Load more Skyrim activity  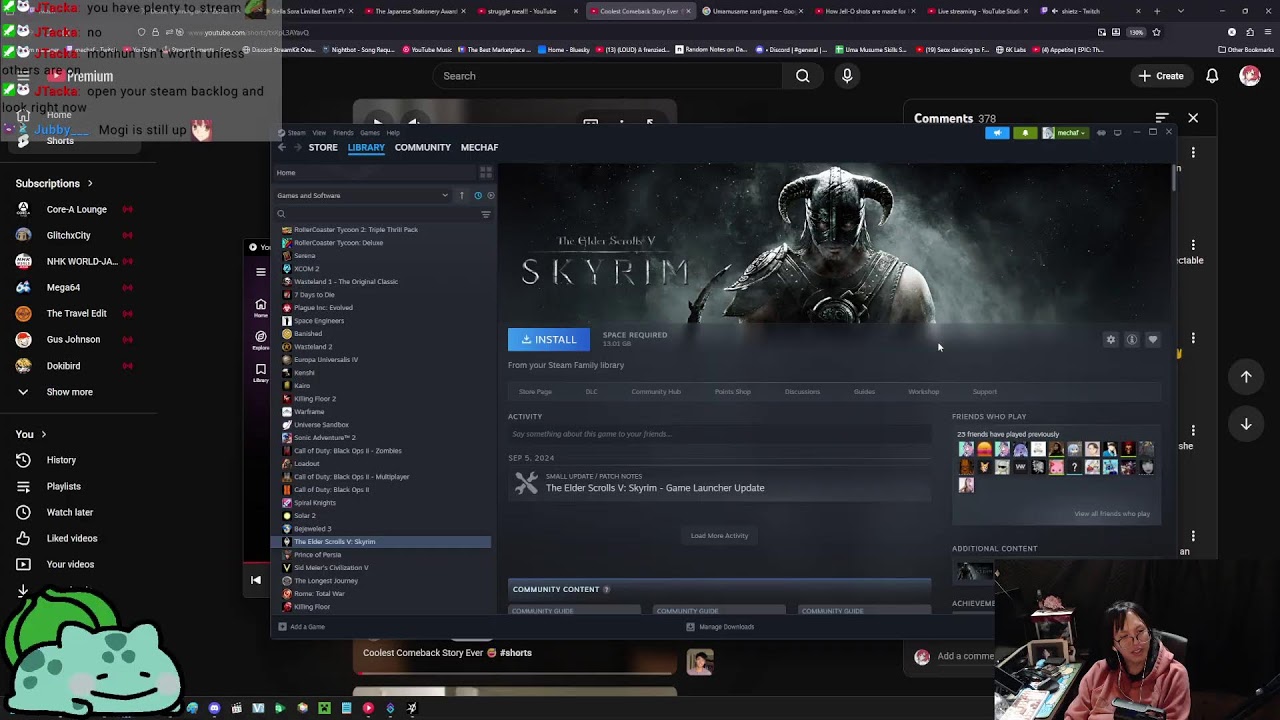point(719,536)
